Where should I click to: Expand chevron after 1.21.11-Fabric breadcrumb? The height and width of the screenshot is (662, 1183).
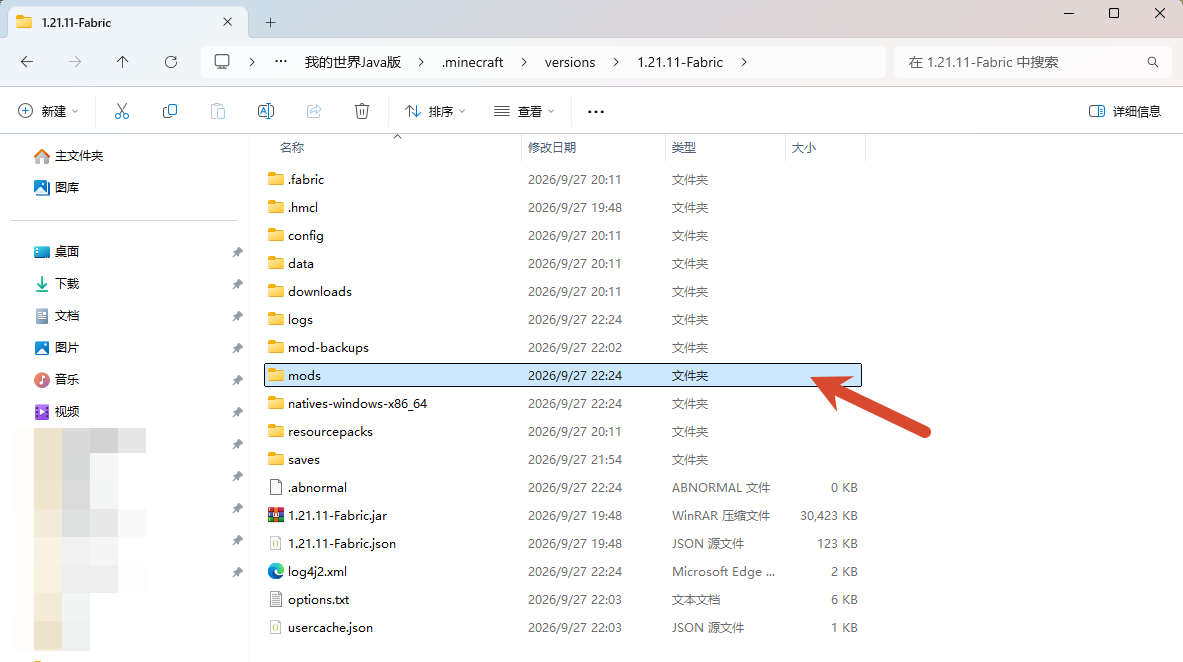click(744, 62)
